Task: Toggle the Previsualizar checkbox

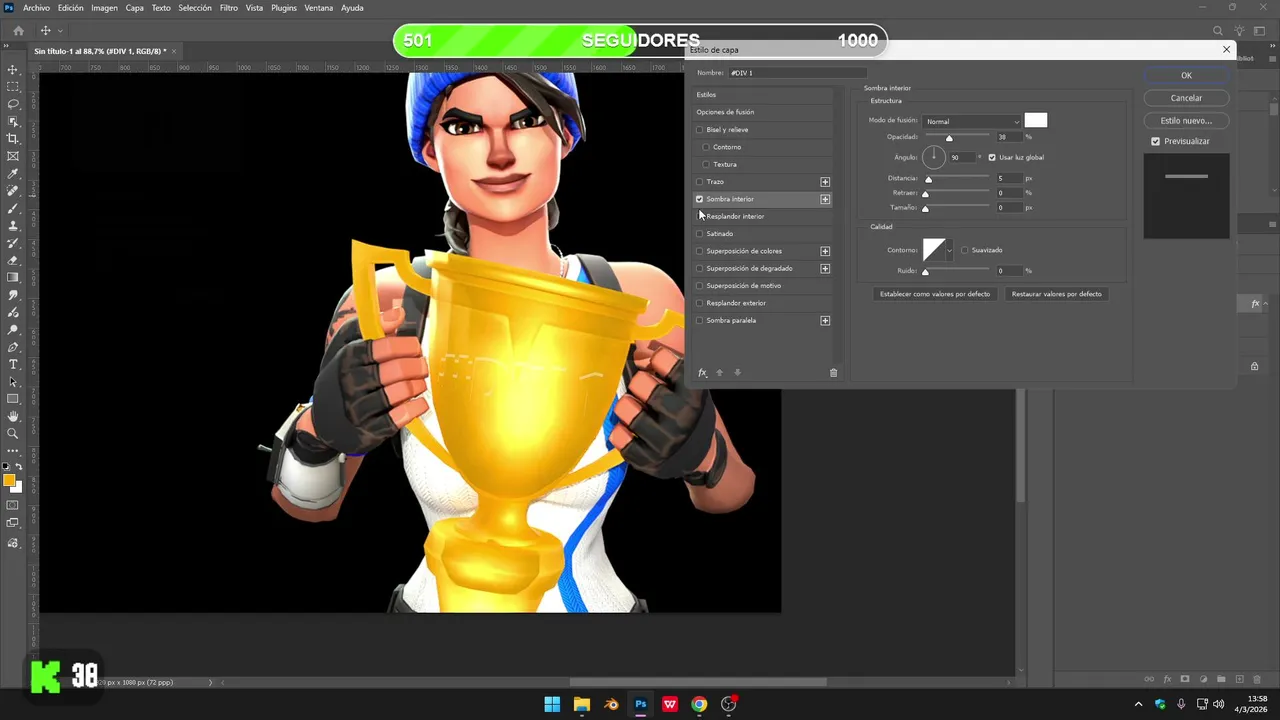Action: 1156,141
